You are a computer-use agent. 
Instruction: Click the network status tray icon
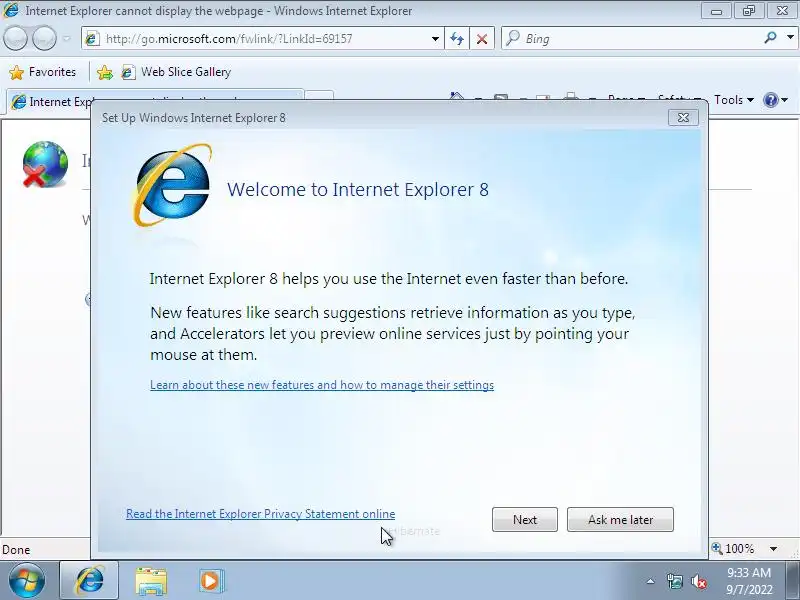pyautogui.click(x=674, y=581)
